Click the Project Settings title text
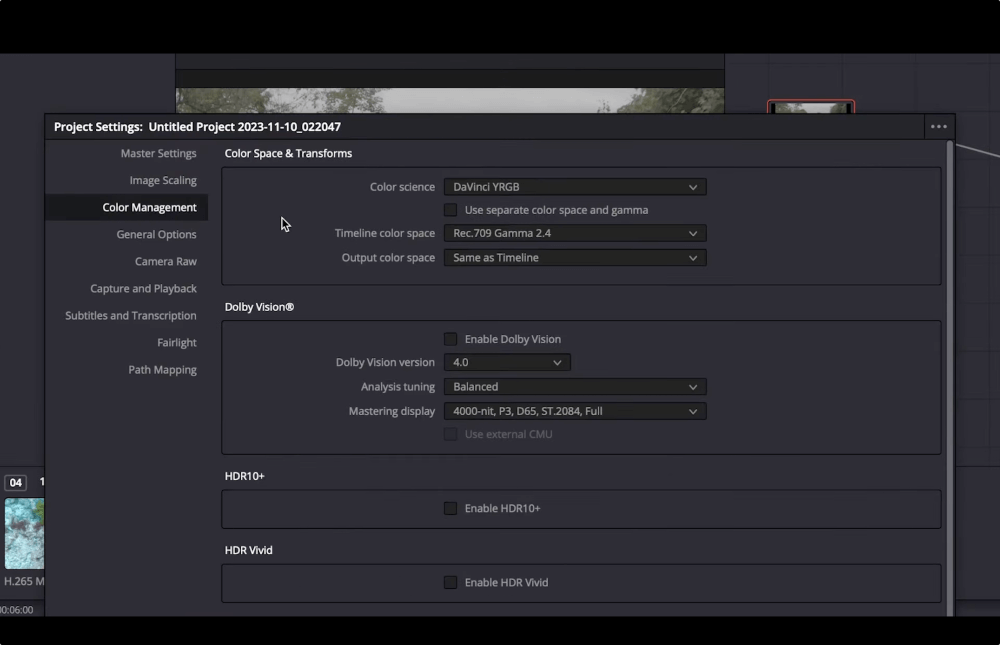Image resolution: width=1000 pixels, height=645 pixels. point(197,126)
